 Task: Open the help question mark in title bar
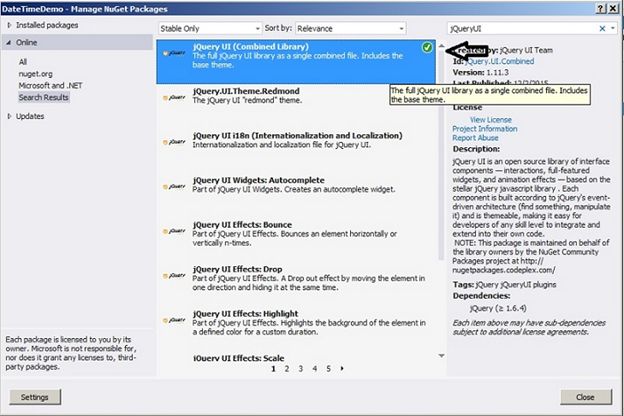pos(601,9)
